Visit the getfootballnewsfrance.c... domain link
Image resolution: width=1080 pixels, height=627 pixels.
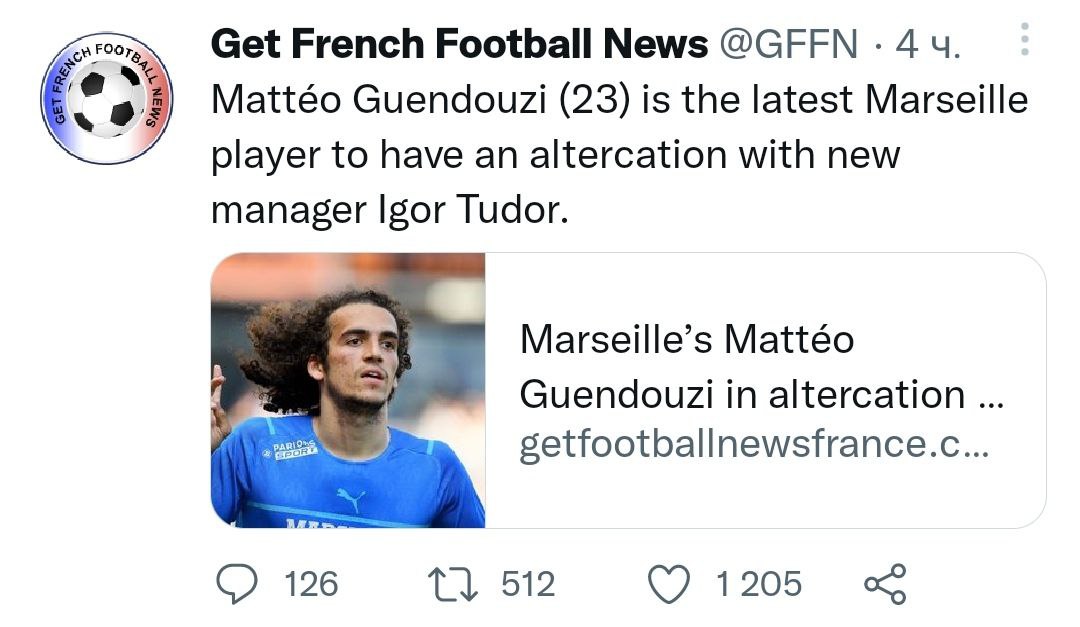point(754,445)
